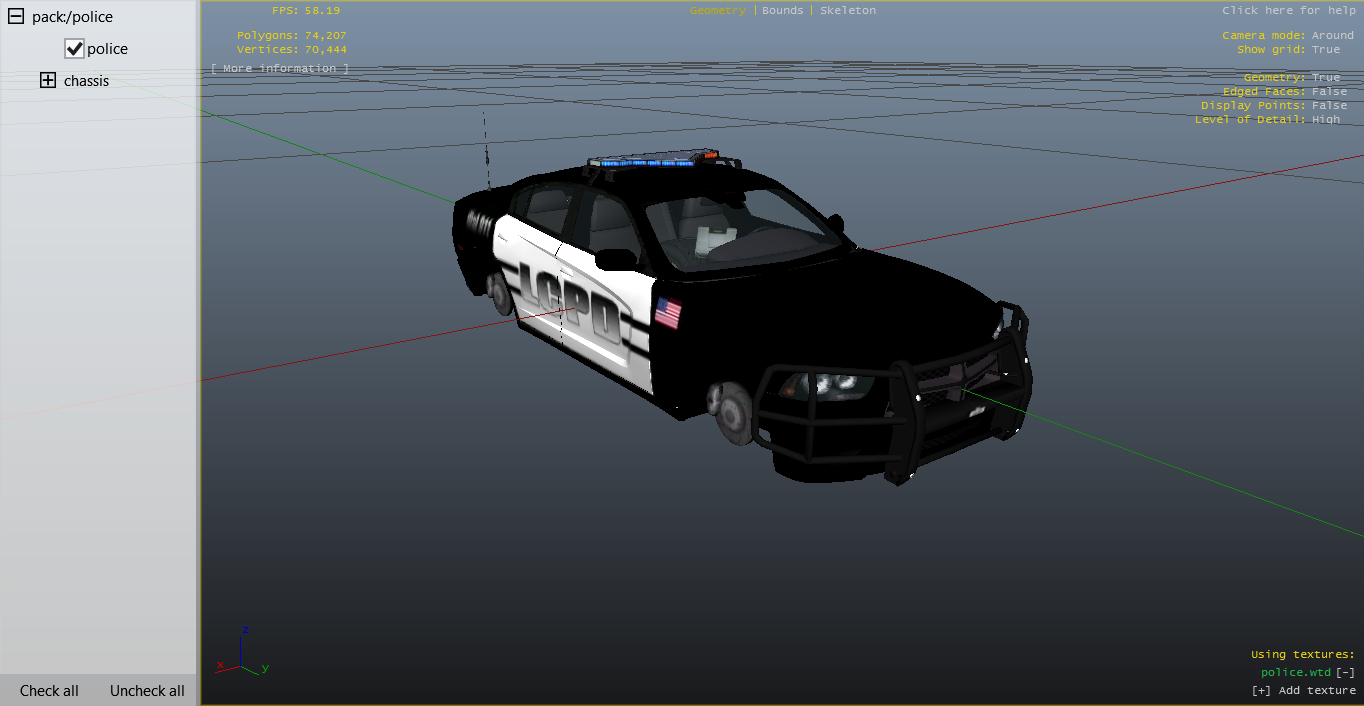Screen dimensions: 1364x706
Task: Toggle the Geometry True setting
Action: click(1326, 78)
